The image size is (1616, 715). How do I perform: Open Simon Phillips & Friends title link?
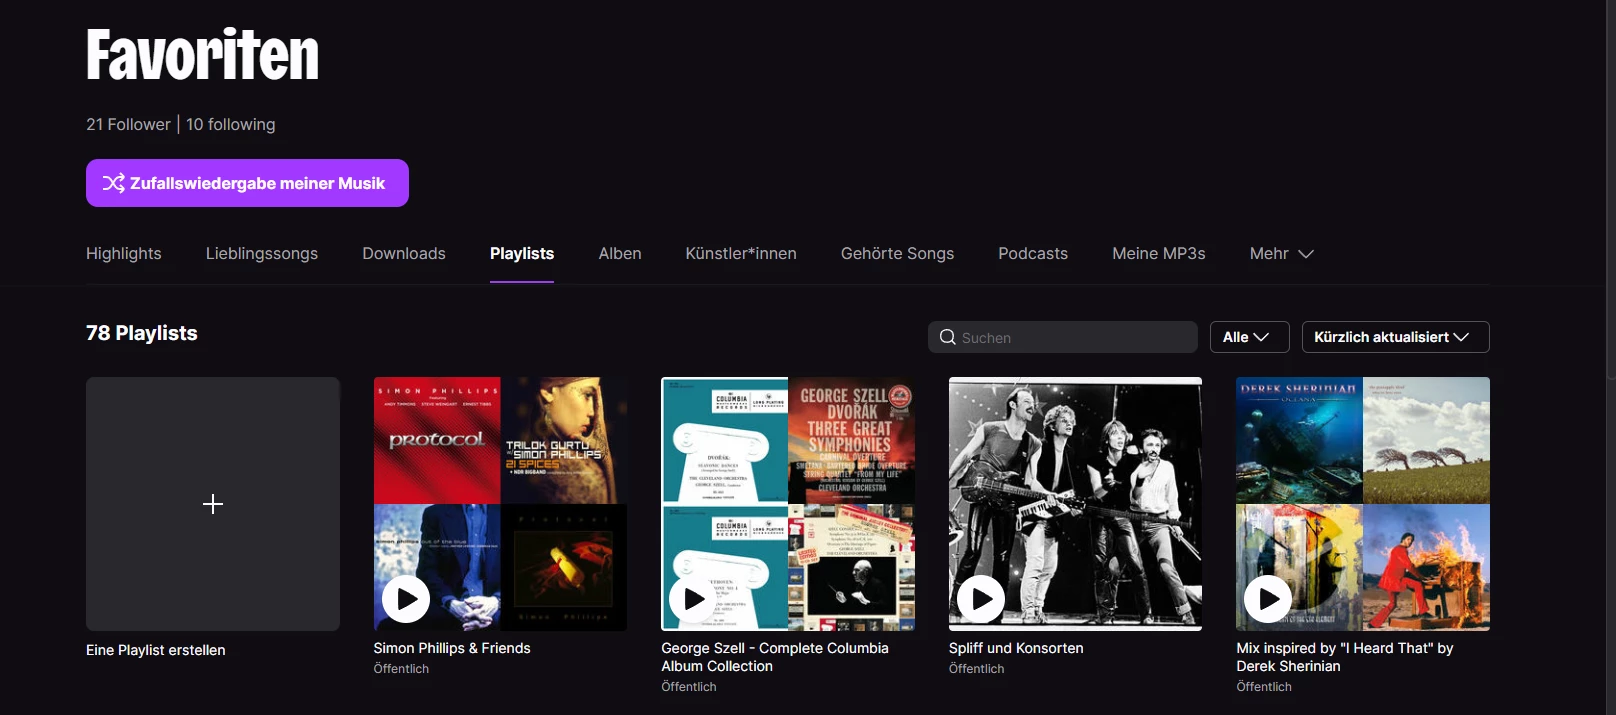[x=452, y=648]
